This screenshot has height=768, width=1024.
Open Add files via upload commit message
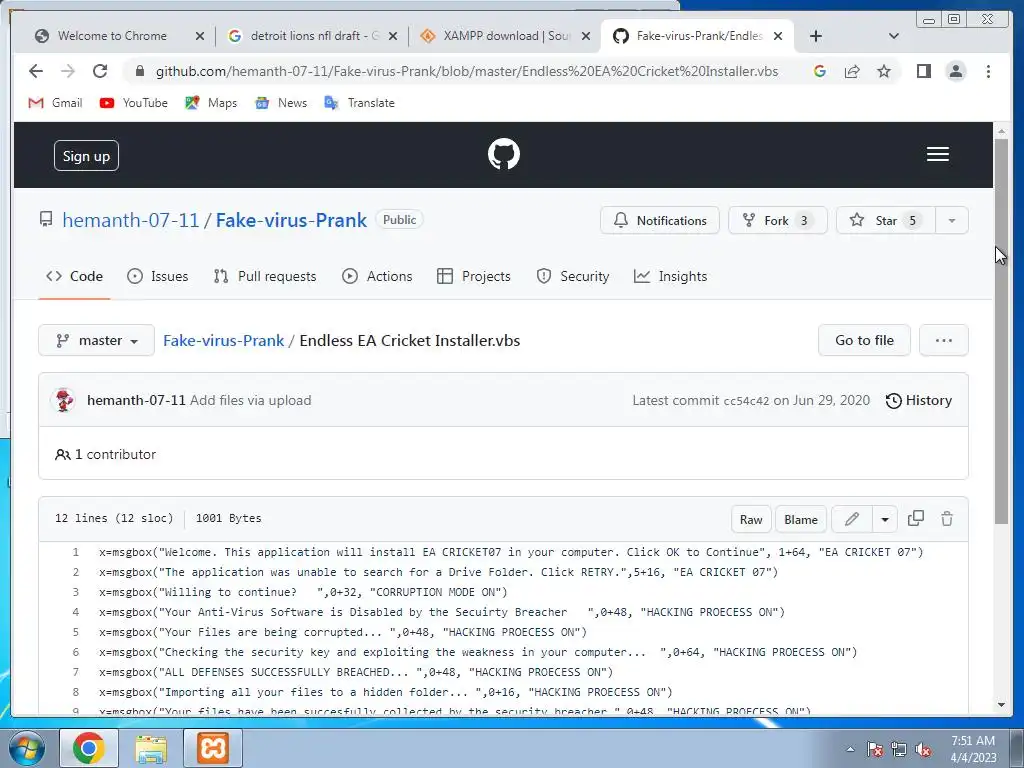click(x=250, y=400)
